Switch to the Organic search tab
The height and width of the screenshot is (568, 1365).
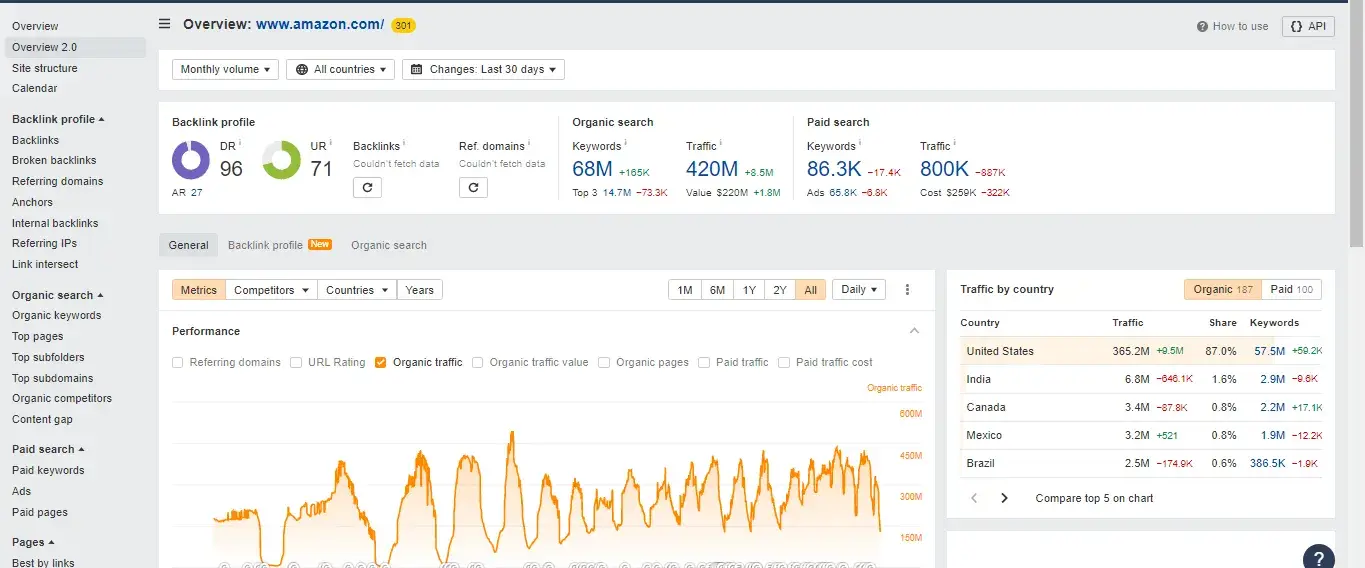(x=389, y=245)
